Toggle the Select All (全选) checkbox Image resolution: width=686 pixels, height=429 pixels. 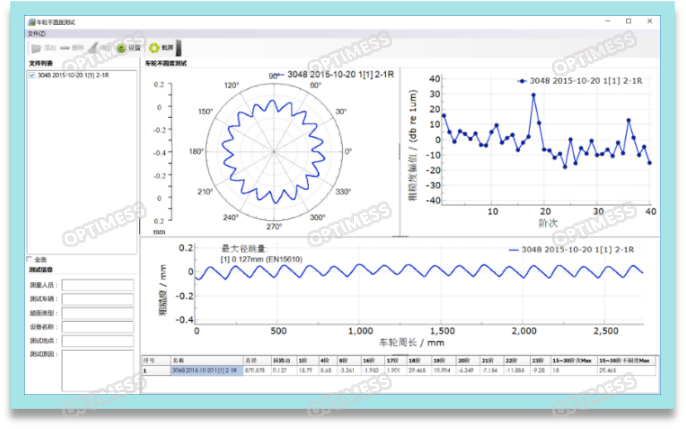32,259
